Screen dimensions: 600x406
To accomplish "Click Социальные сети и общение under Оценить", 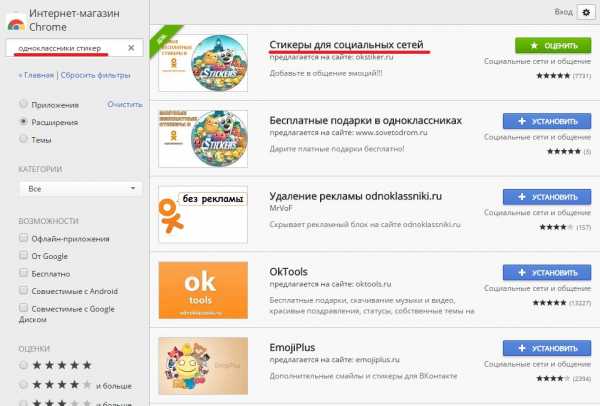I will [537, 61].
